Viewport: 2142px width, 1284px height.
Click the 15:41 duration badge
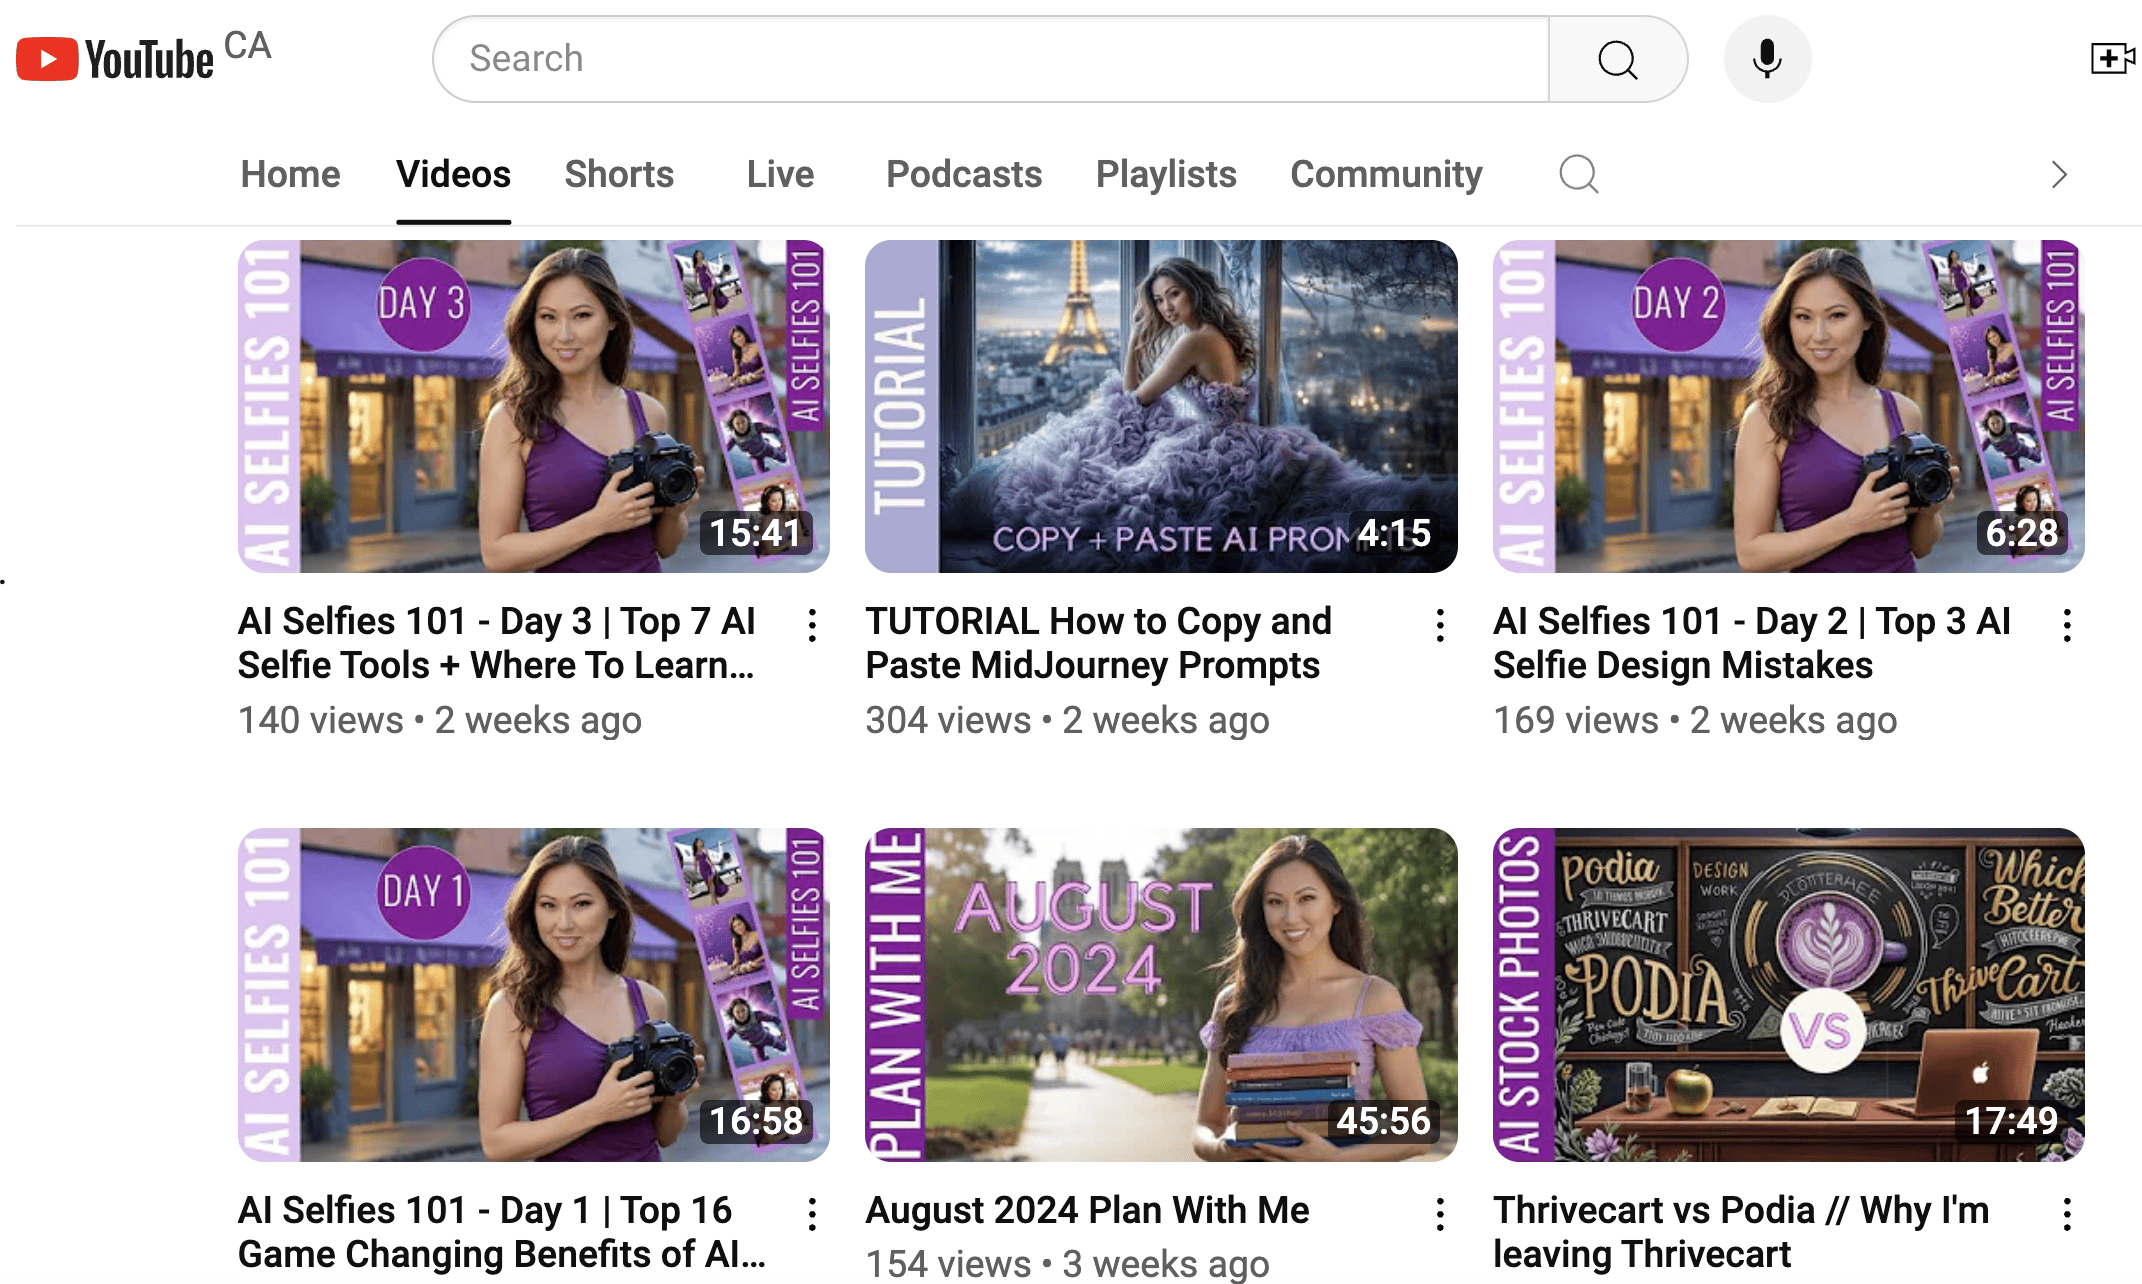(756, 533)
